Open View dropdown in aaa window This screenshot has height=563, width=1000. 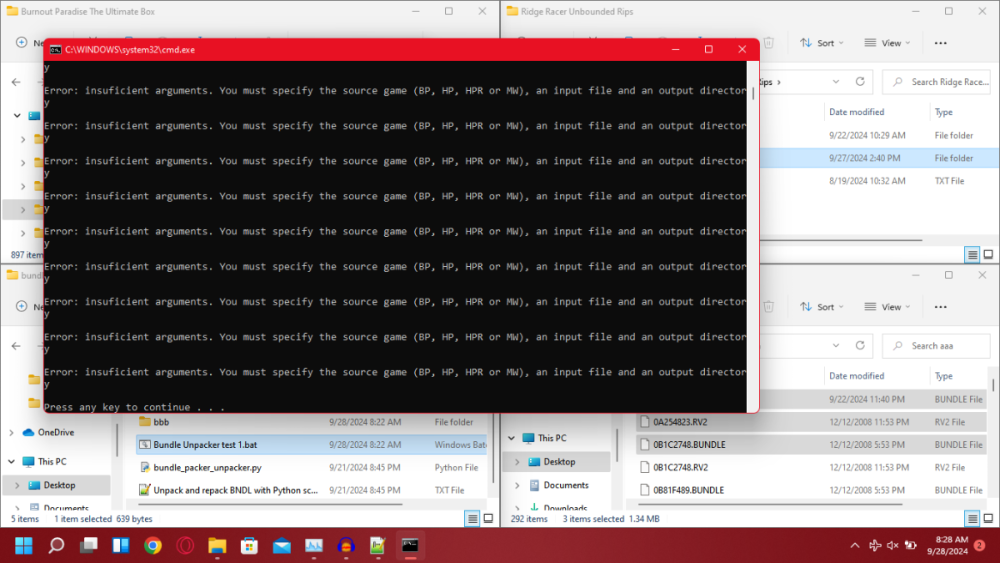[x=887, y=307]
